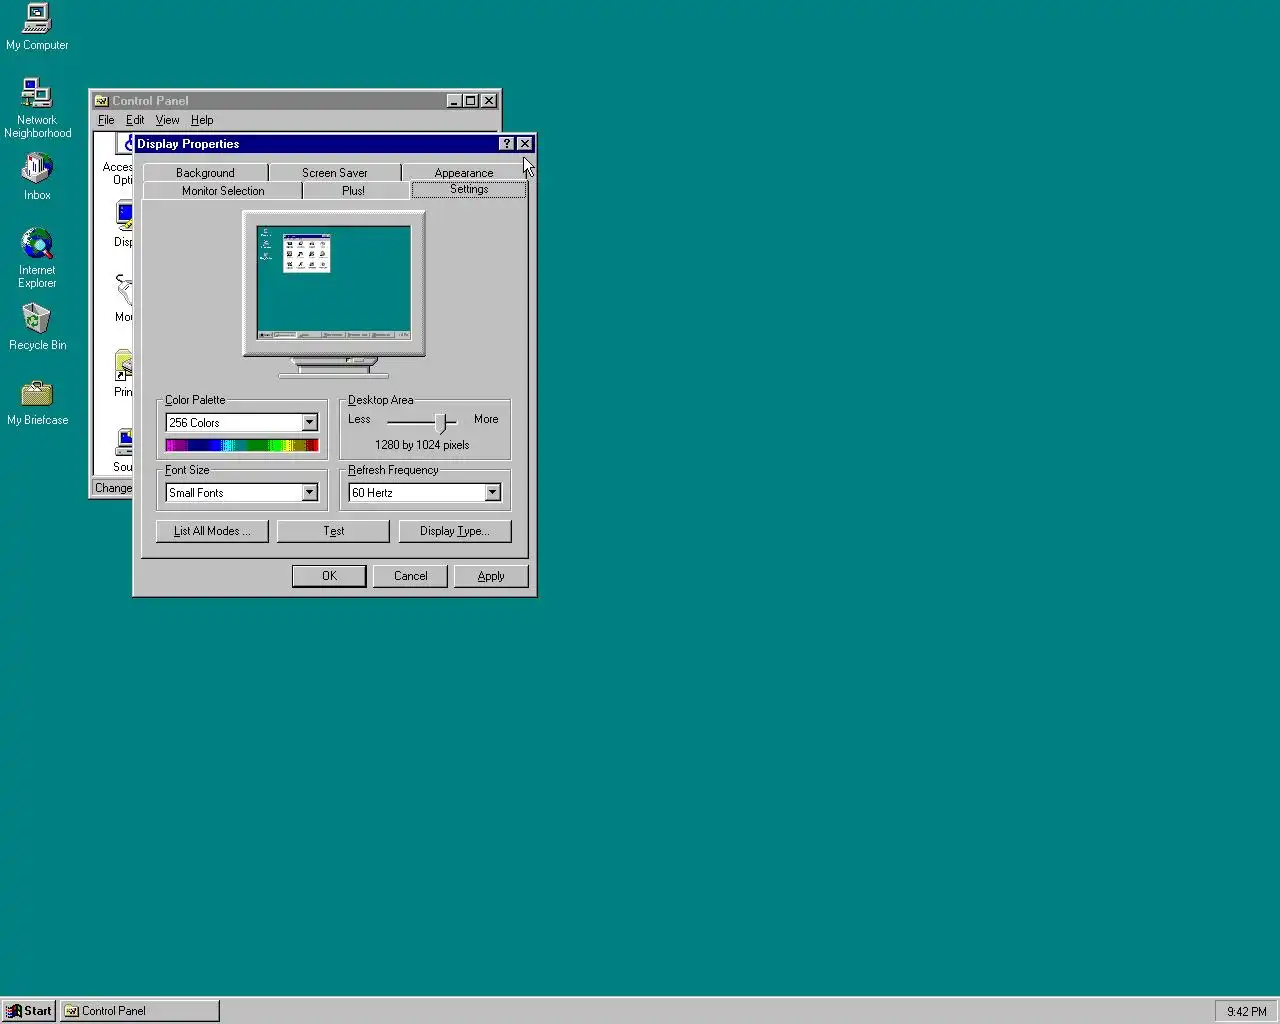The image size is (1280, 1024).
Task: Click the Desktop Area slider thumb
Action: click(440, 422)
